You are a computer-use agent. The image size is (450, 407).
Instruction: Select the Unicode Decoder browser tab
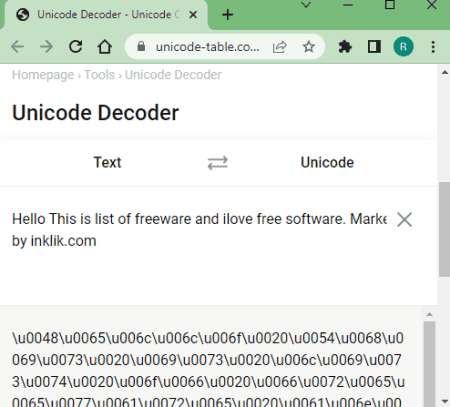coord(106,15)
